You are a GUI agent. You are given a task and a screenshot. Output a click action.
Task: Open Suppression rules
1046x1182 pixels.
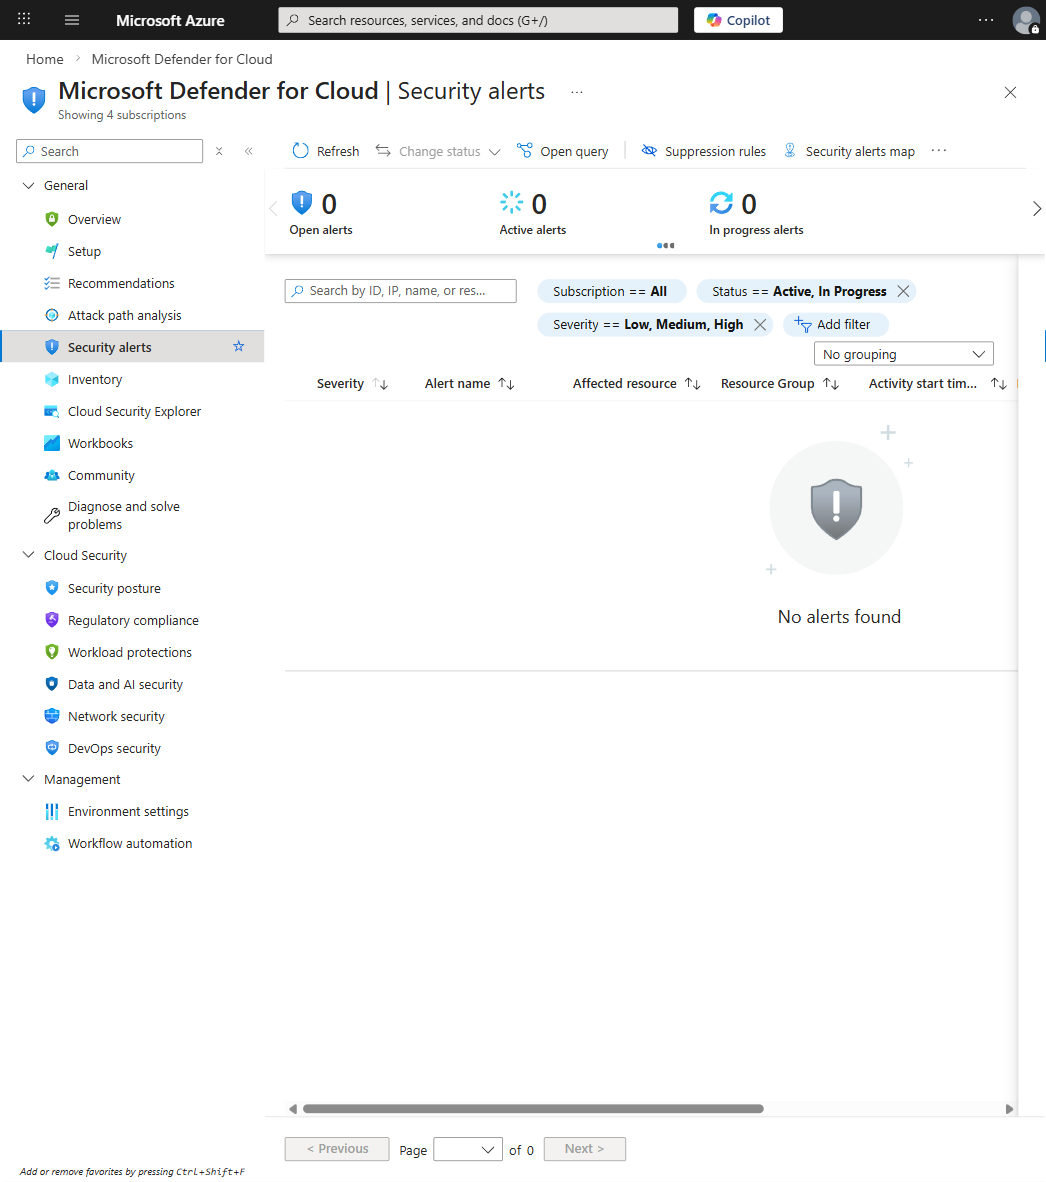tap(703, 151)
